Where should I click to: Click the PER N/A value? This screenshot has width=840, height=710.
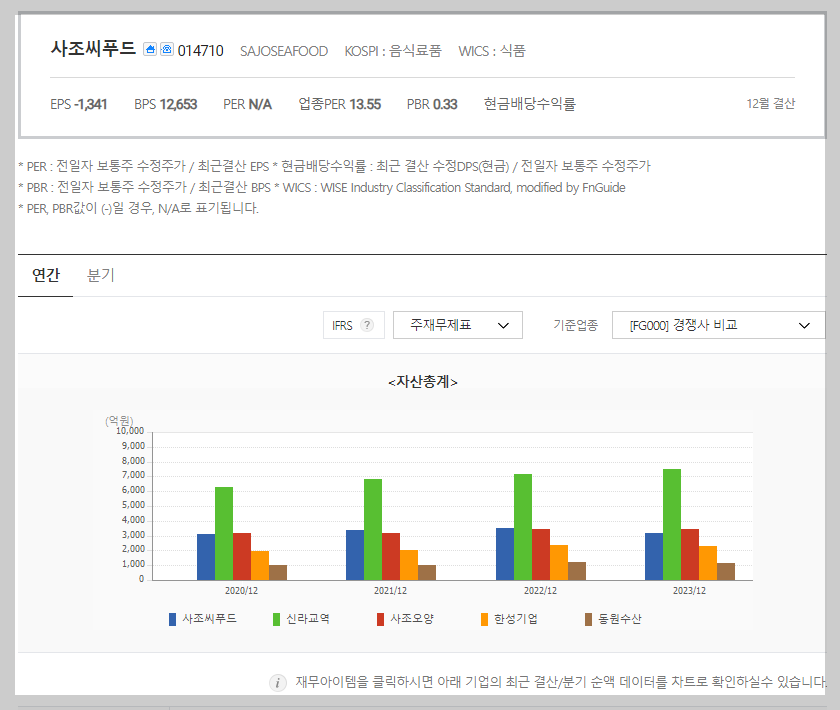point(248,104)
